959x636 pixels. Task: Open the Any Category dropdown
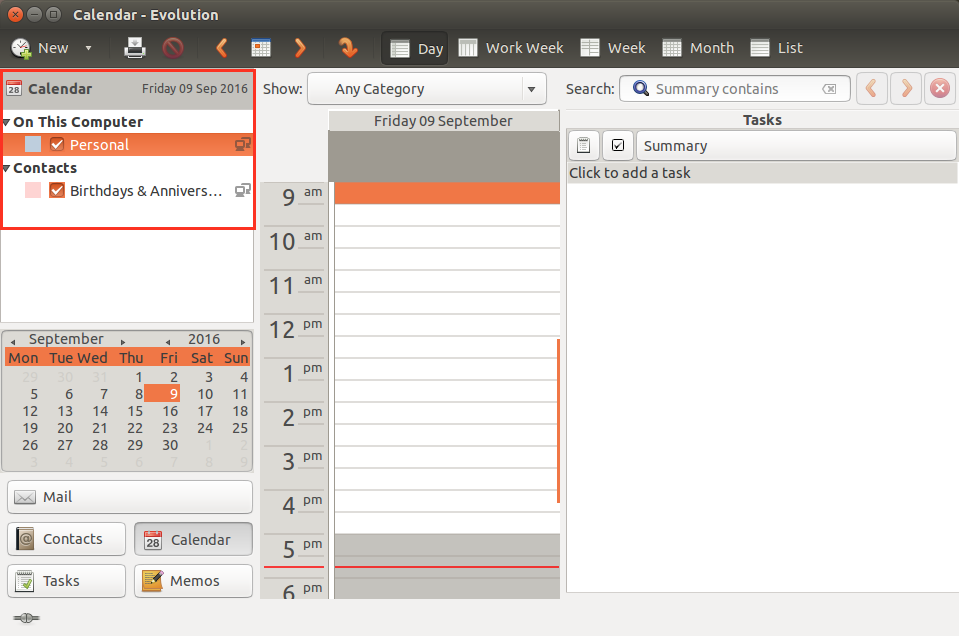coord(427,89)
